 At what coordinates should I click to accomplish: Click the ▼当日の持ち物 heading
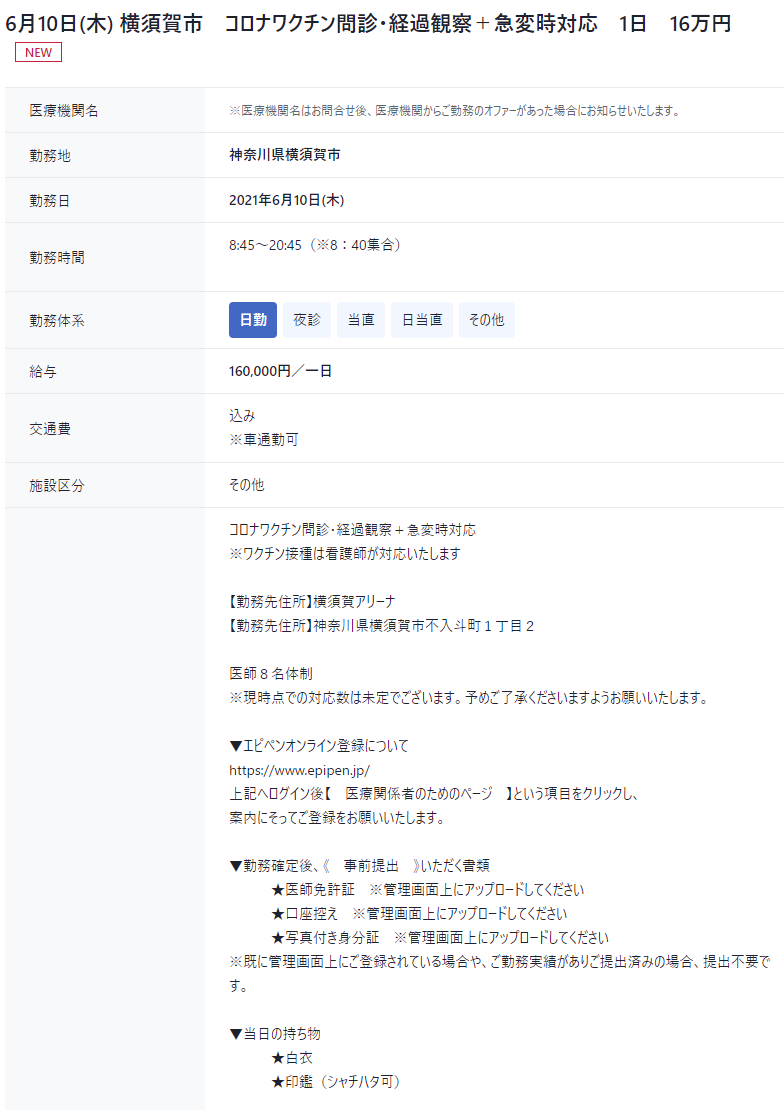click(275, 1034)
